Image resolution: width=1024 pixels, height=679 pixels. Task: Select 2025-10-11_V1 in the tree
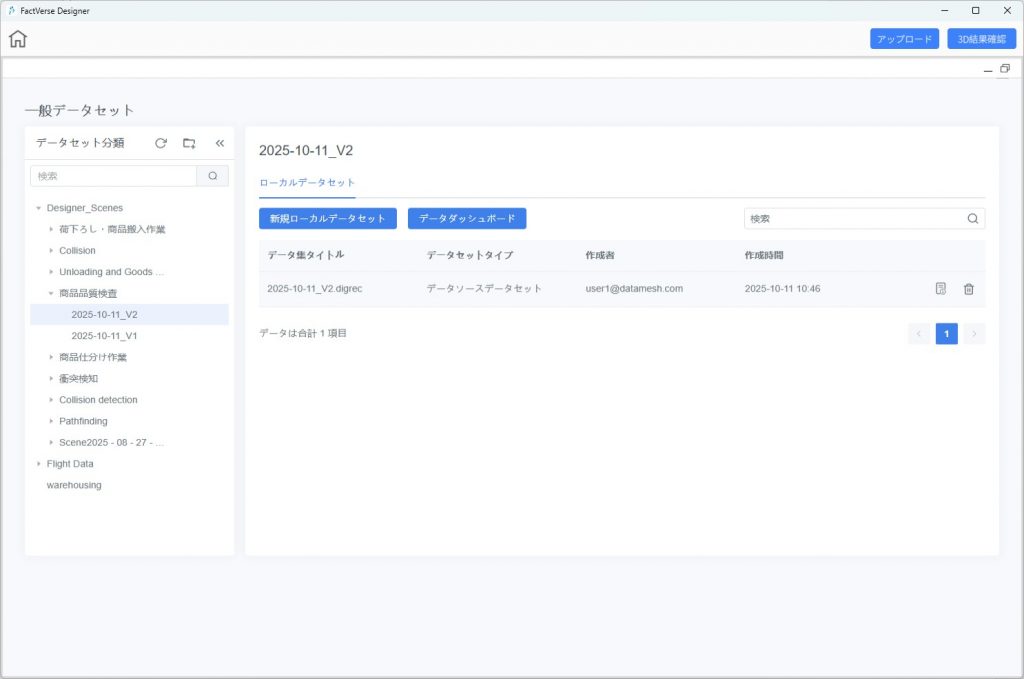click(x=104, y=336)
